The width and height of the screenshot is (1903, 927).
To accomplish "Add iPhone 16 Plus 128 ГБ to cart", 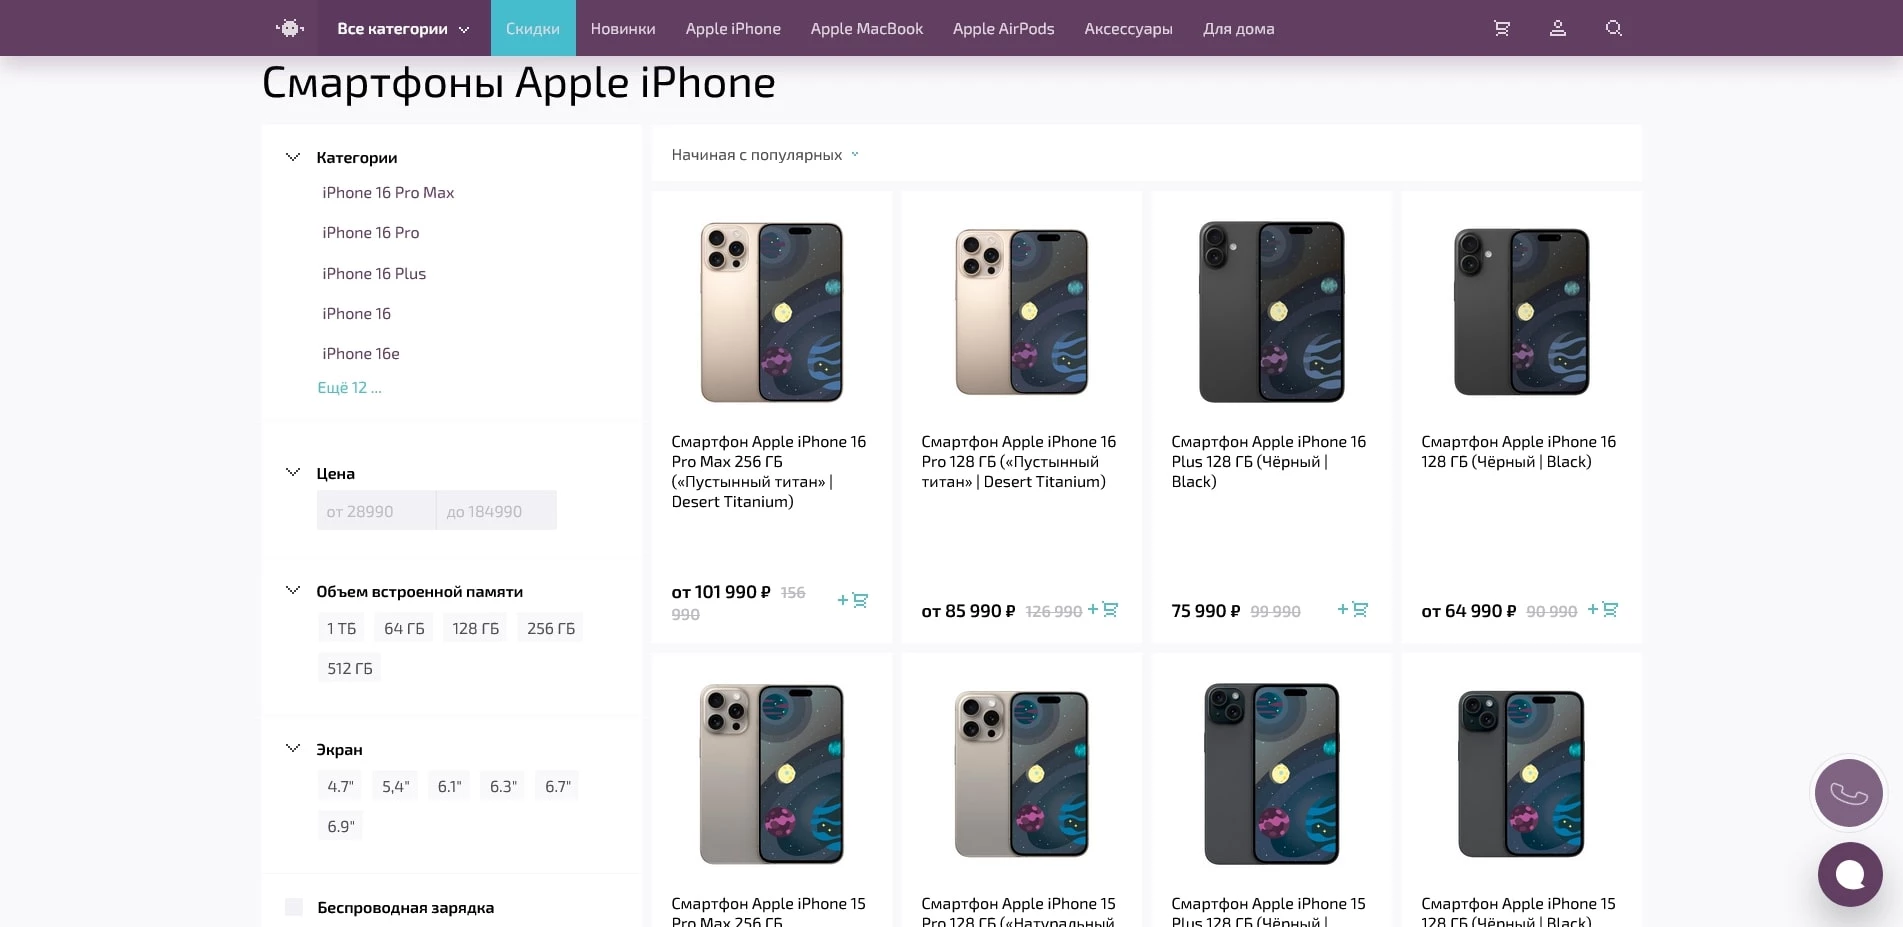I will [1353, 610].
